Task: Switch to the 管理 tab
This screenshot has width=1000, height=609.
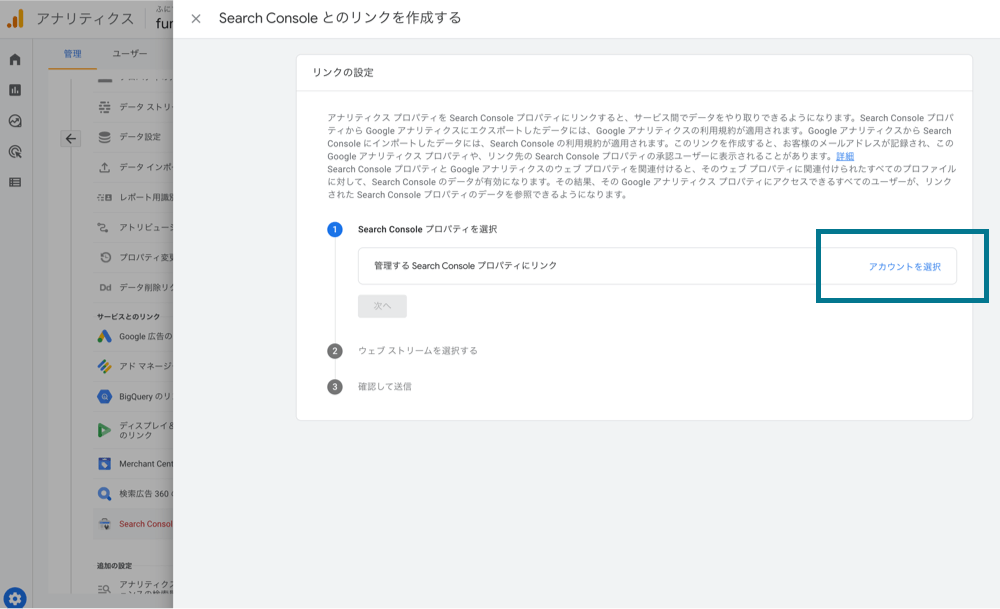Action: click(73, 54)
